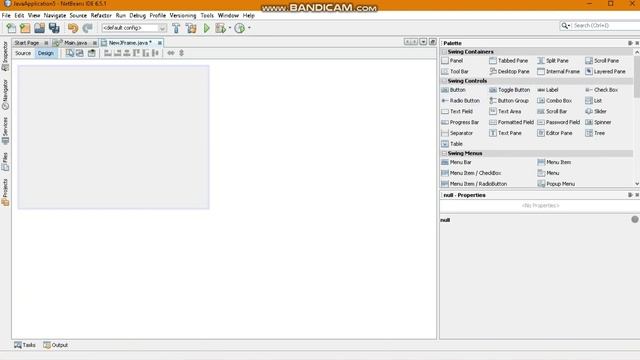Collapse the Swing Containers palette category
This screenshot has height=360, width=640.
(x=444, y=52)
